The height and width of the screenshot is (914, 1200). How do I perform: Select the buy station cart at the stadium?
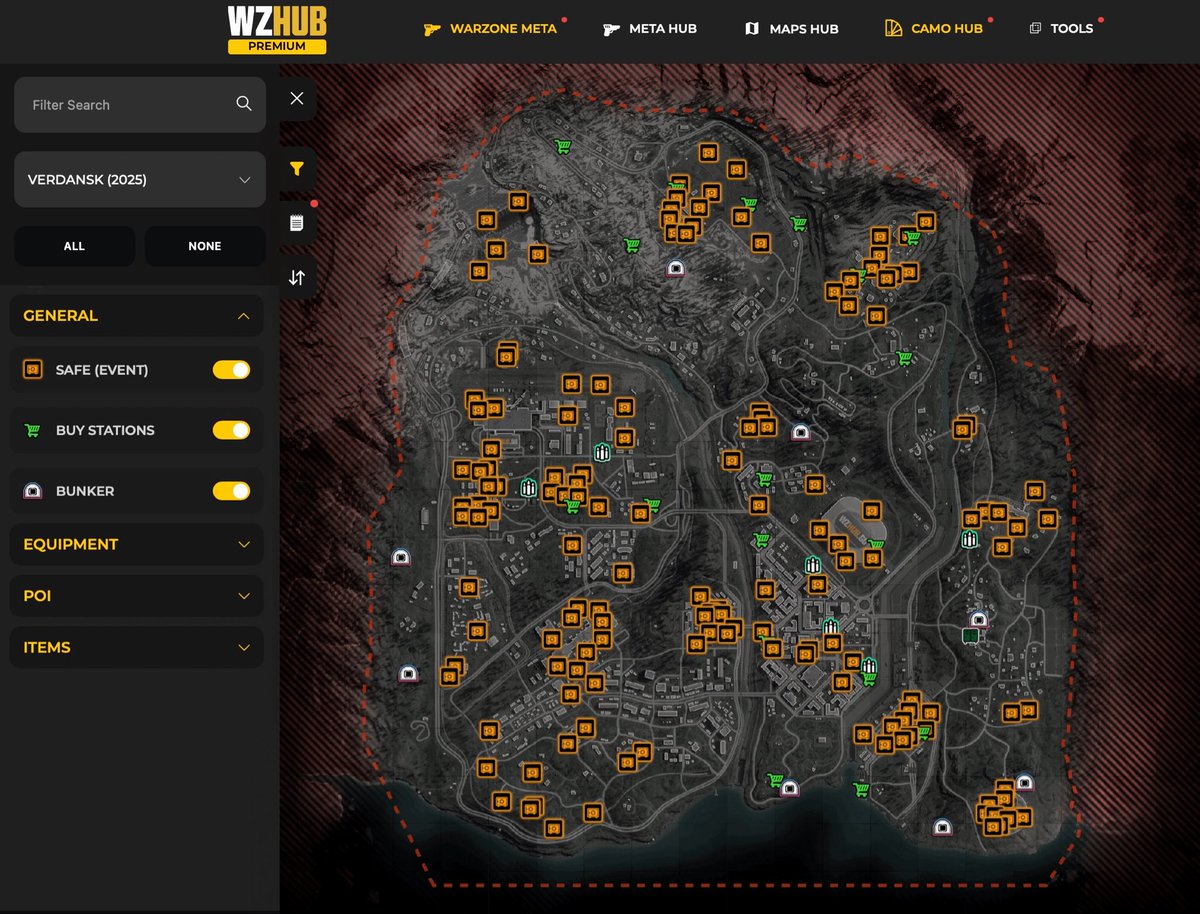point(877,546)
